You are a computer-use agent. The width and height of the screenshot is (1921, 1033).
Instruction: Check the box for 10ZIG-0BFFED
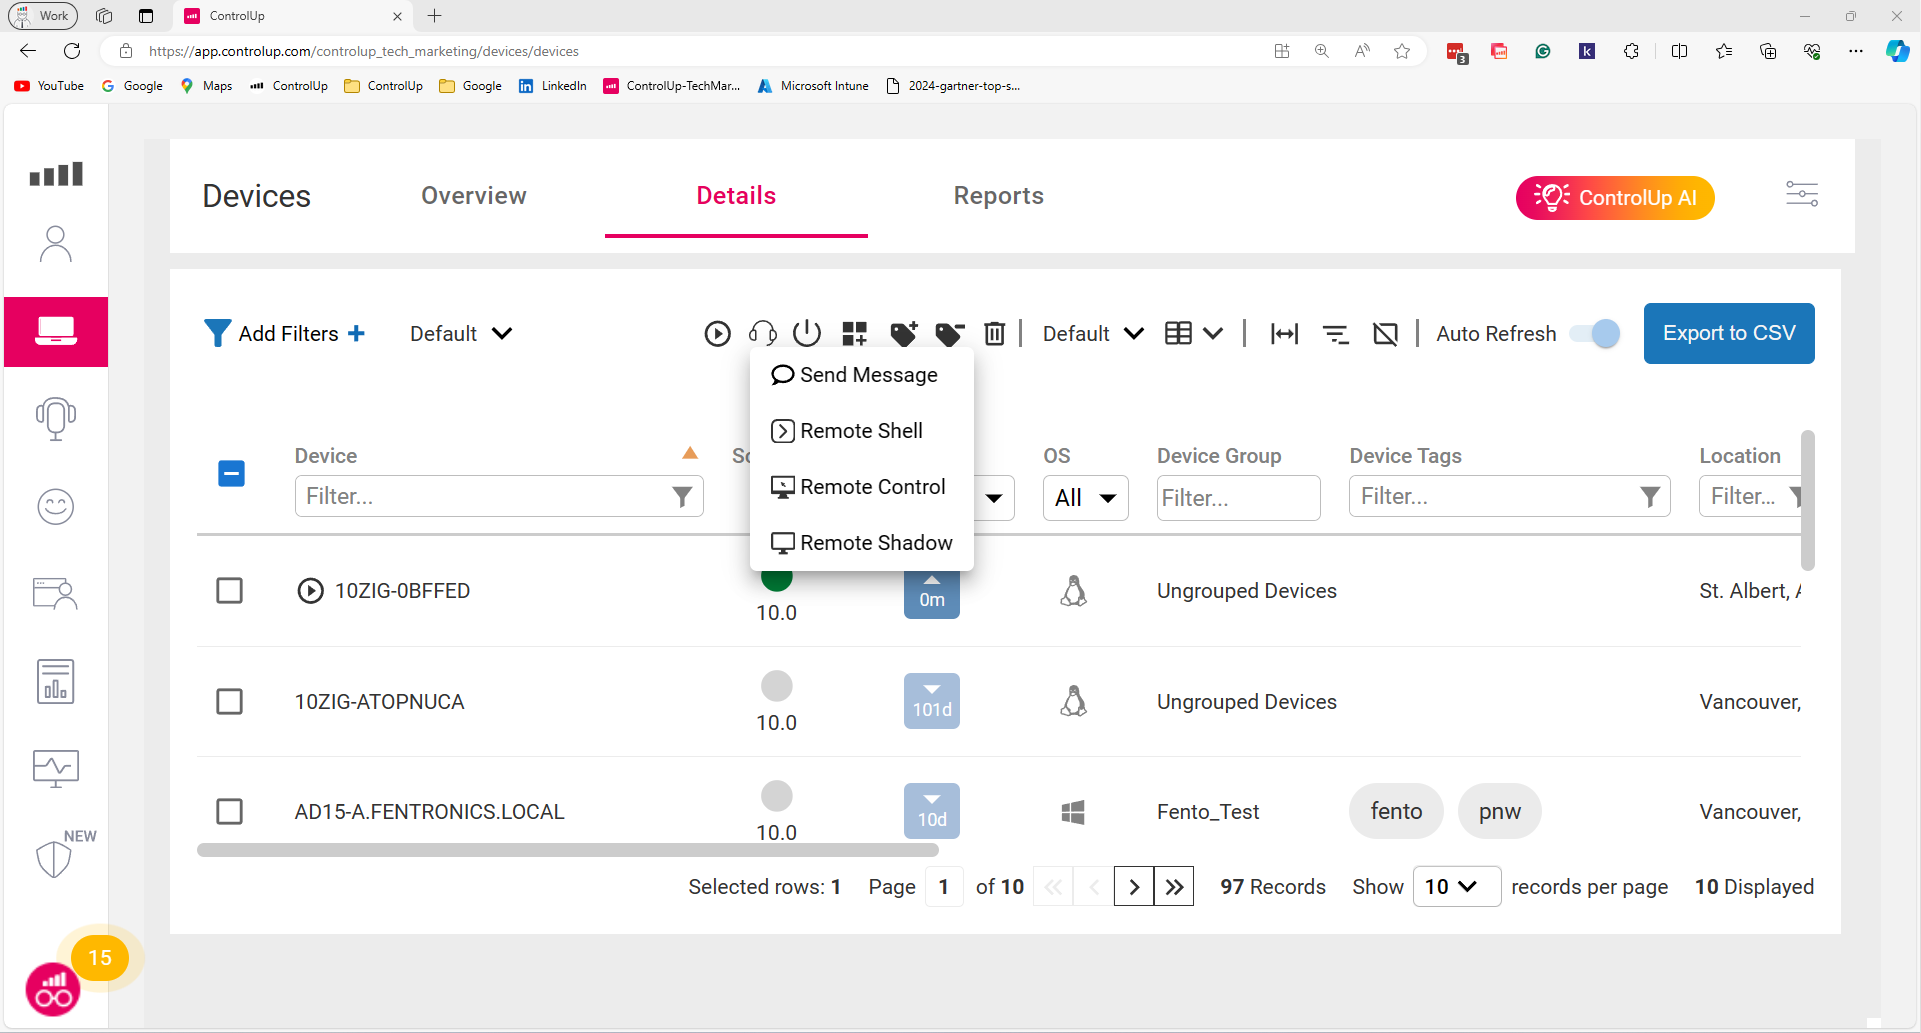(230, 591)
